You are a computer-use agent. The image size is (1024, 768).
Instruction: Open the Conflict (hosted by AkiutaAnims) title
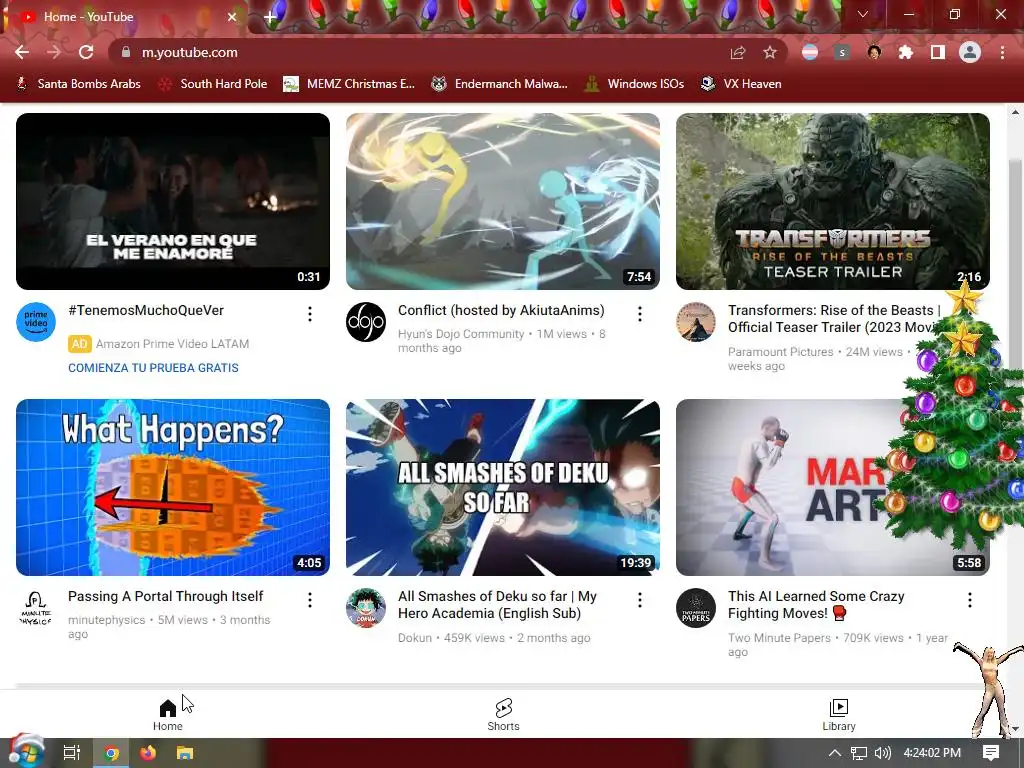[502, 310]
